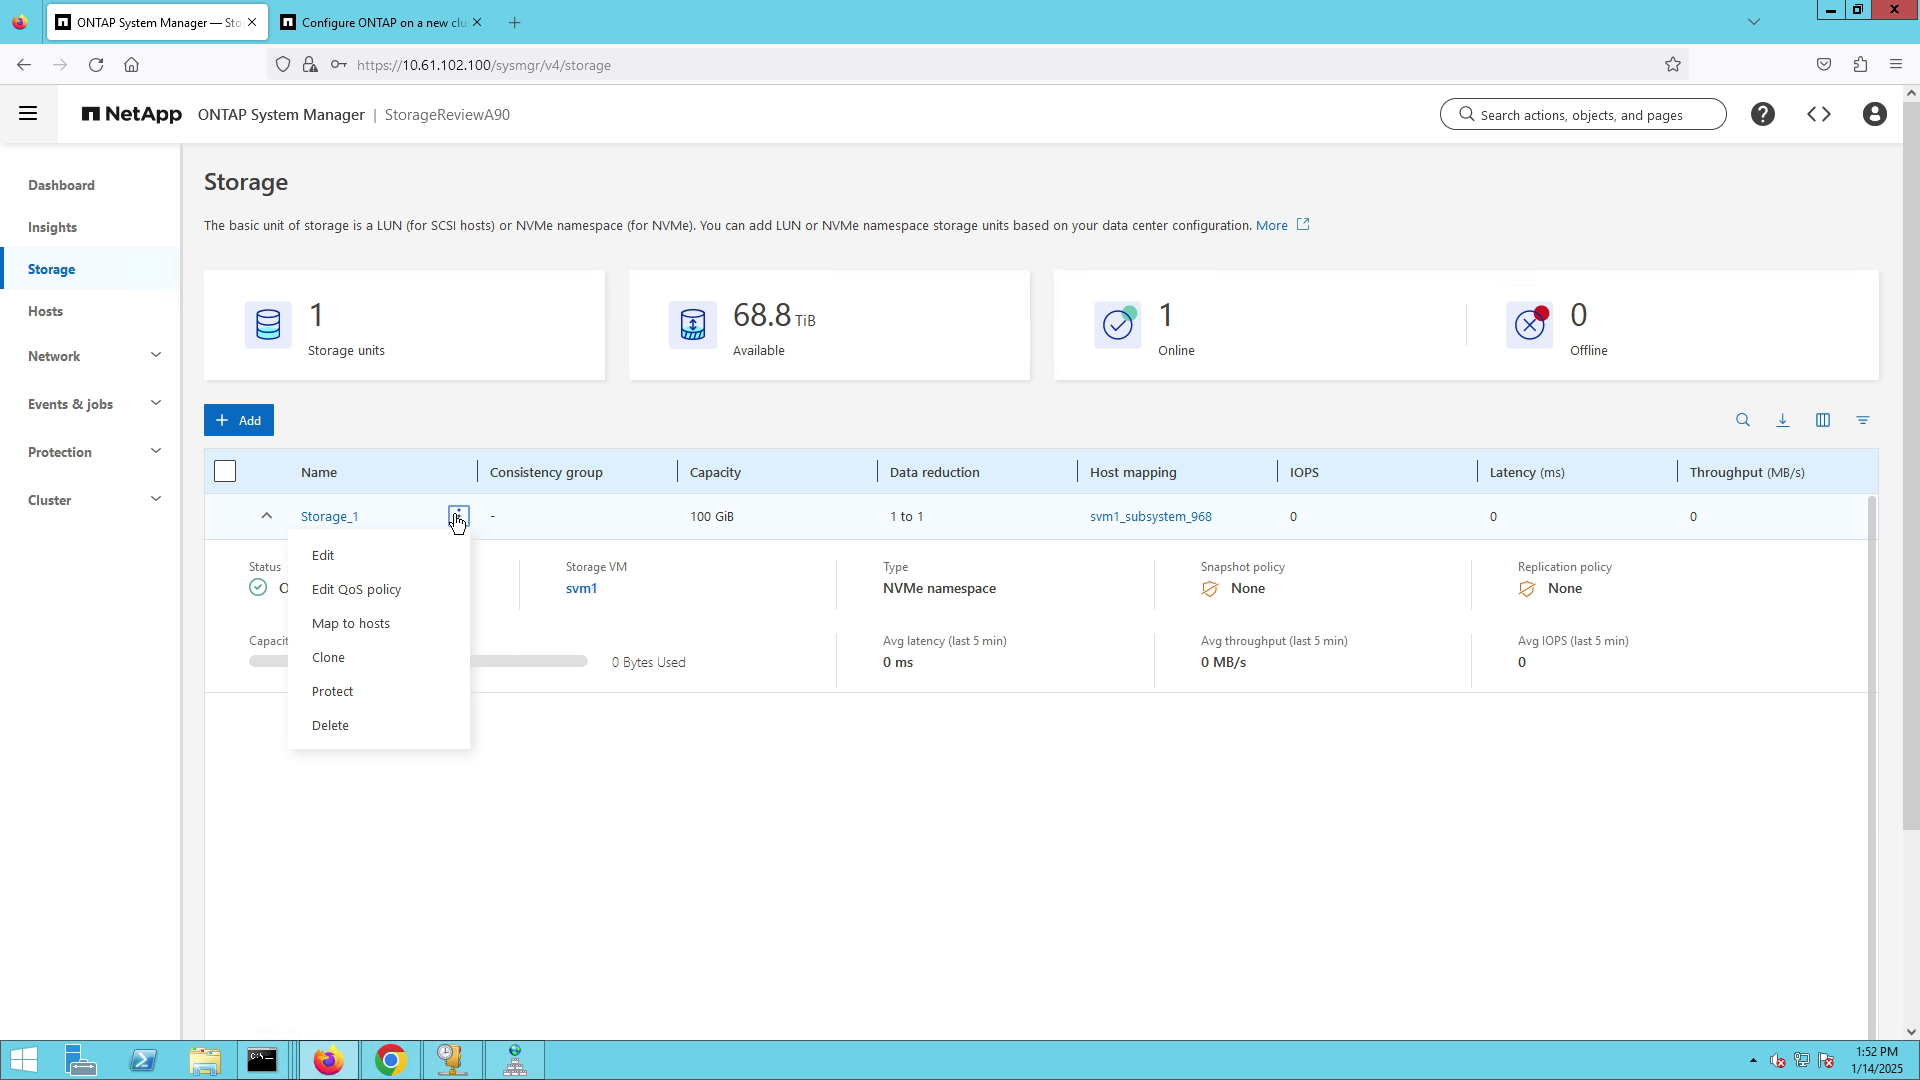Select Map to hosts menu entry
This screenshot has height=1080, width=1920.
[378, 623]
